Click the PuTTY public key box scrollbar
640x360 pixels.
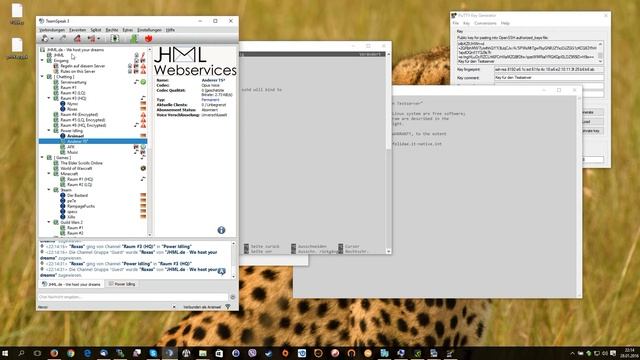click(x=600, y=52)
